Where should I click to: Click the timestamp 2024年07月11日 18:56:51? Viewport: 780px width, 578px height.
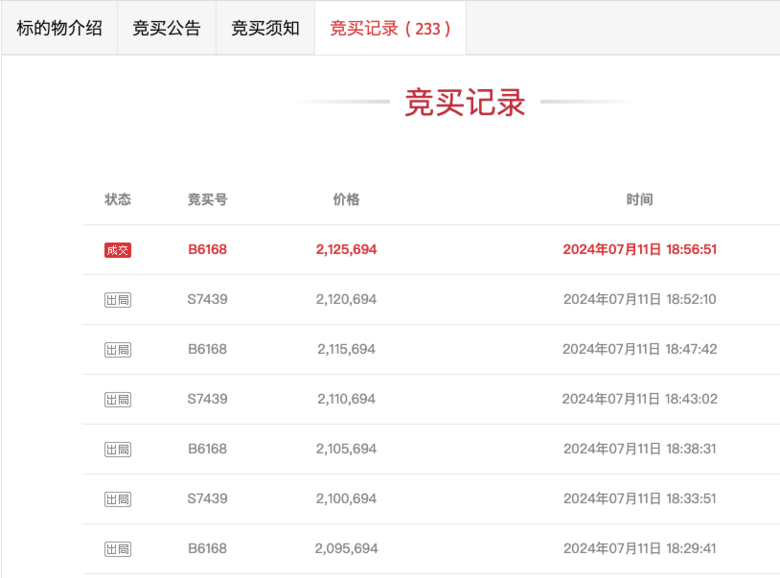coord(640,250)
